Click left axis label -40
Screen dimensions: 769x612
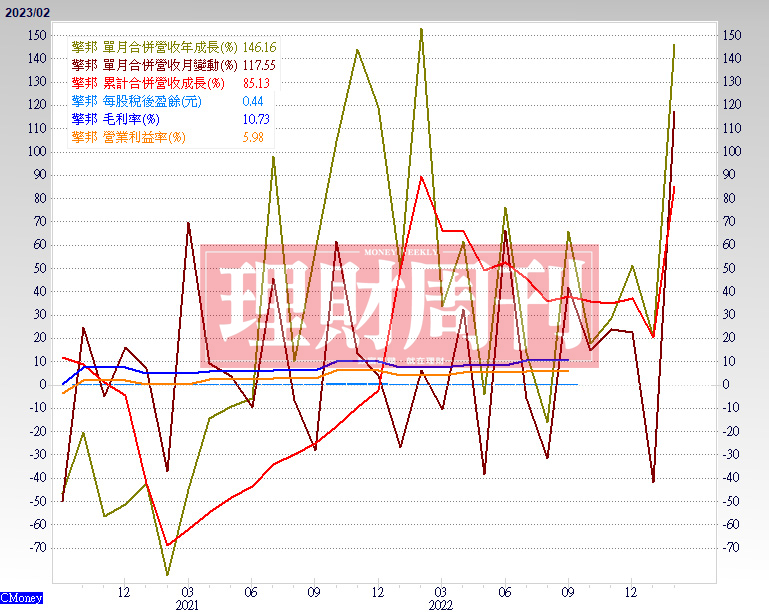pyautogui.click(x=38, y=478)
